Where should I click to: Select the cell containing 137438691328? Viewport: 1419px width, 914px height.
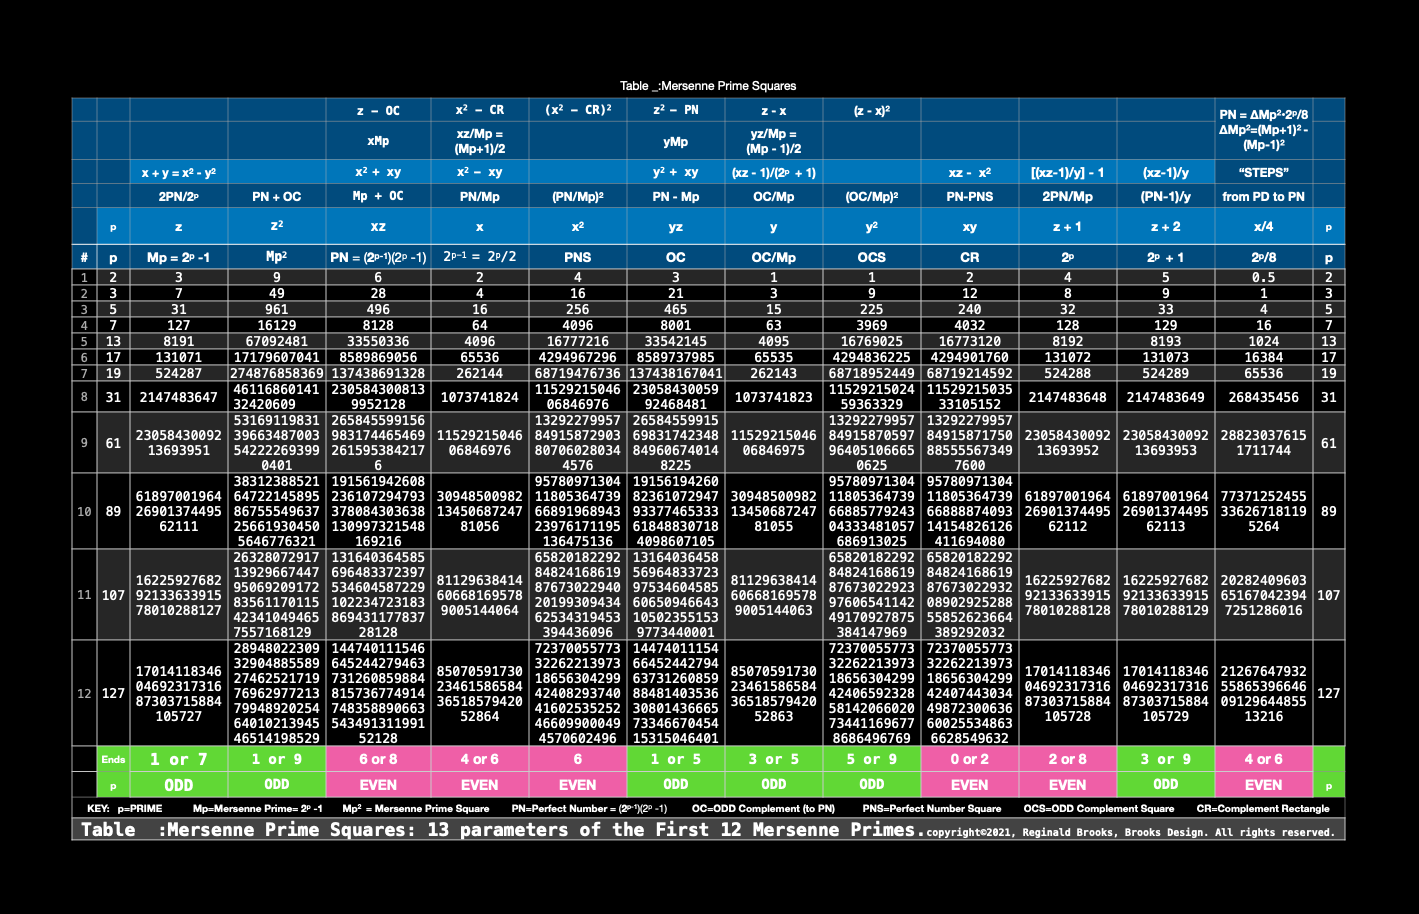tap(378, 373)
